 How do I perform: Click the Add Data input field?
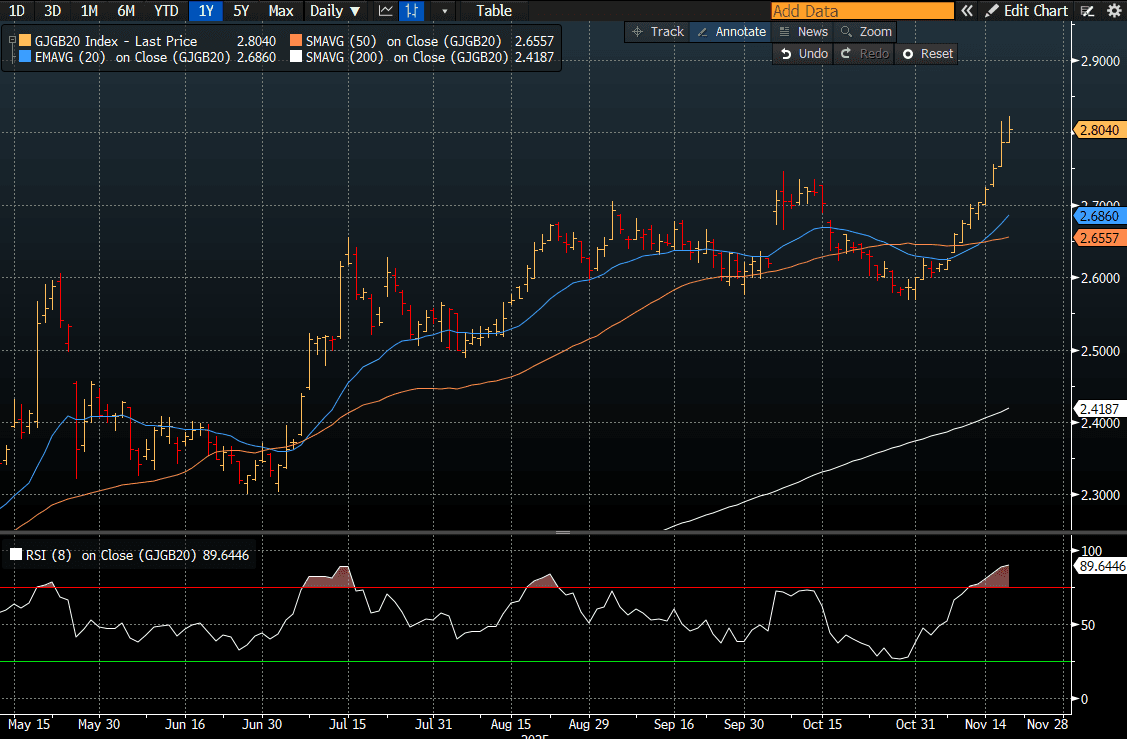[861, 11]
